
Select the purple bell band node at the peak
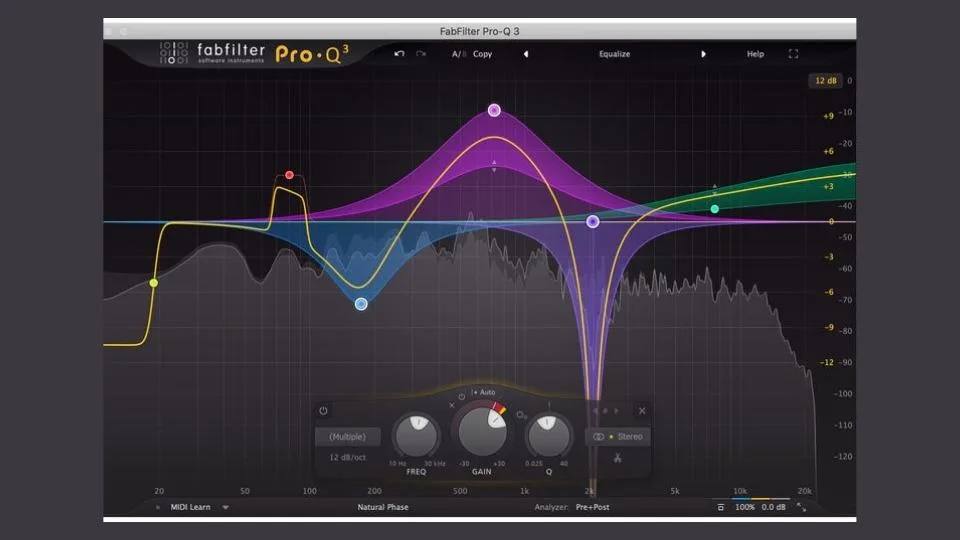click(x=494, y=110)
